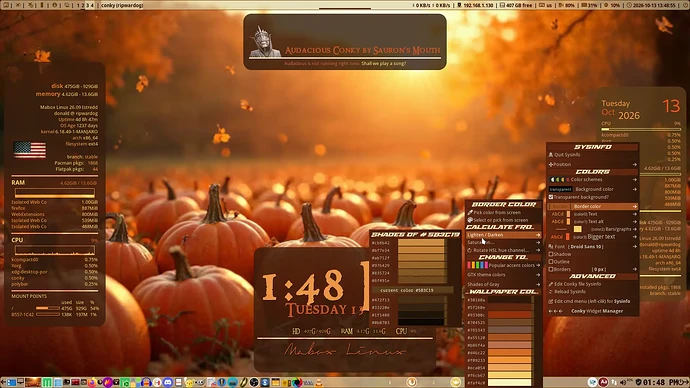
Task: Switch to workspace 2 in top panel
Action: 83,5
